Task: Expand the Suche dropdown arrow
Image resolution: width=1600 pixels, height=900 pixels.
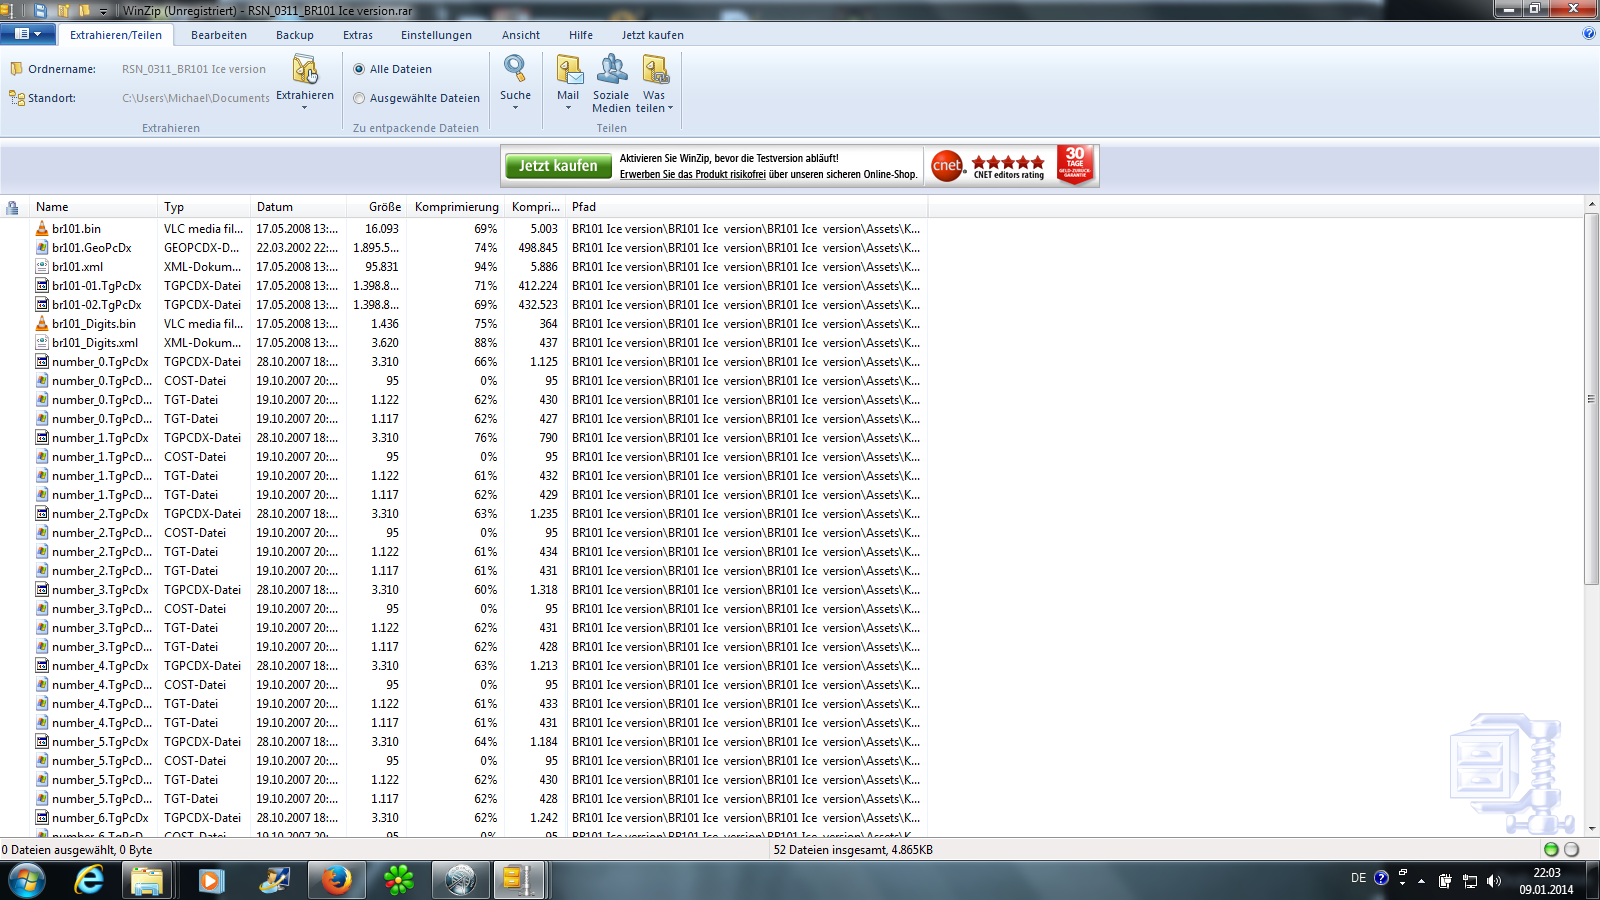Action: [515, 107]
